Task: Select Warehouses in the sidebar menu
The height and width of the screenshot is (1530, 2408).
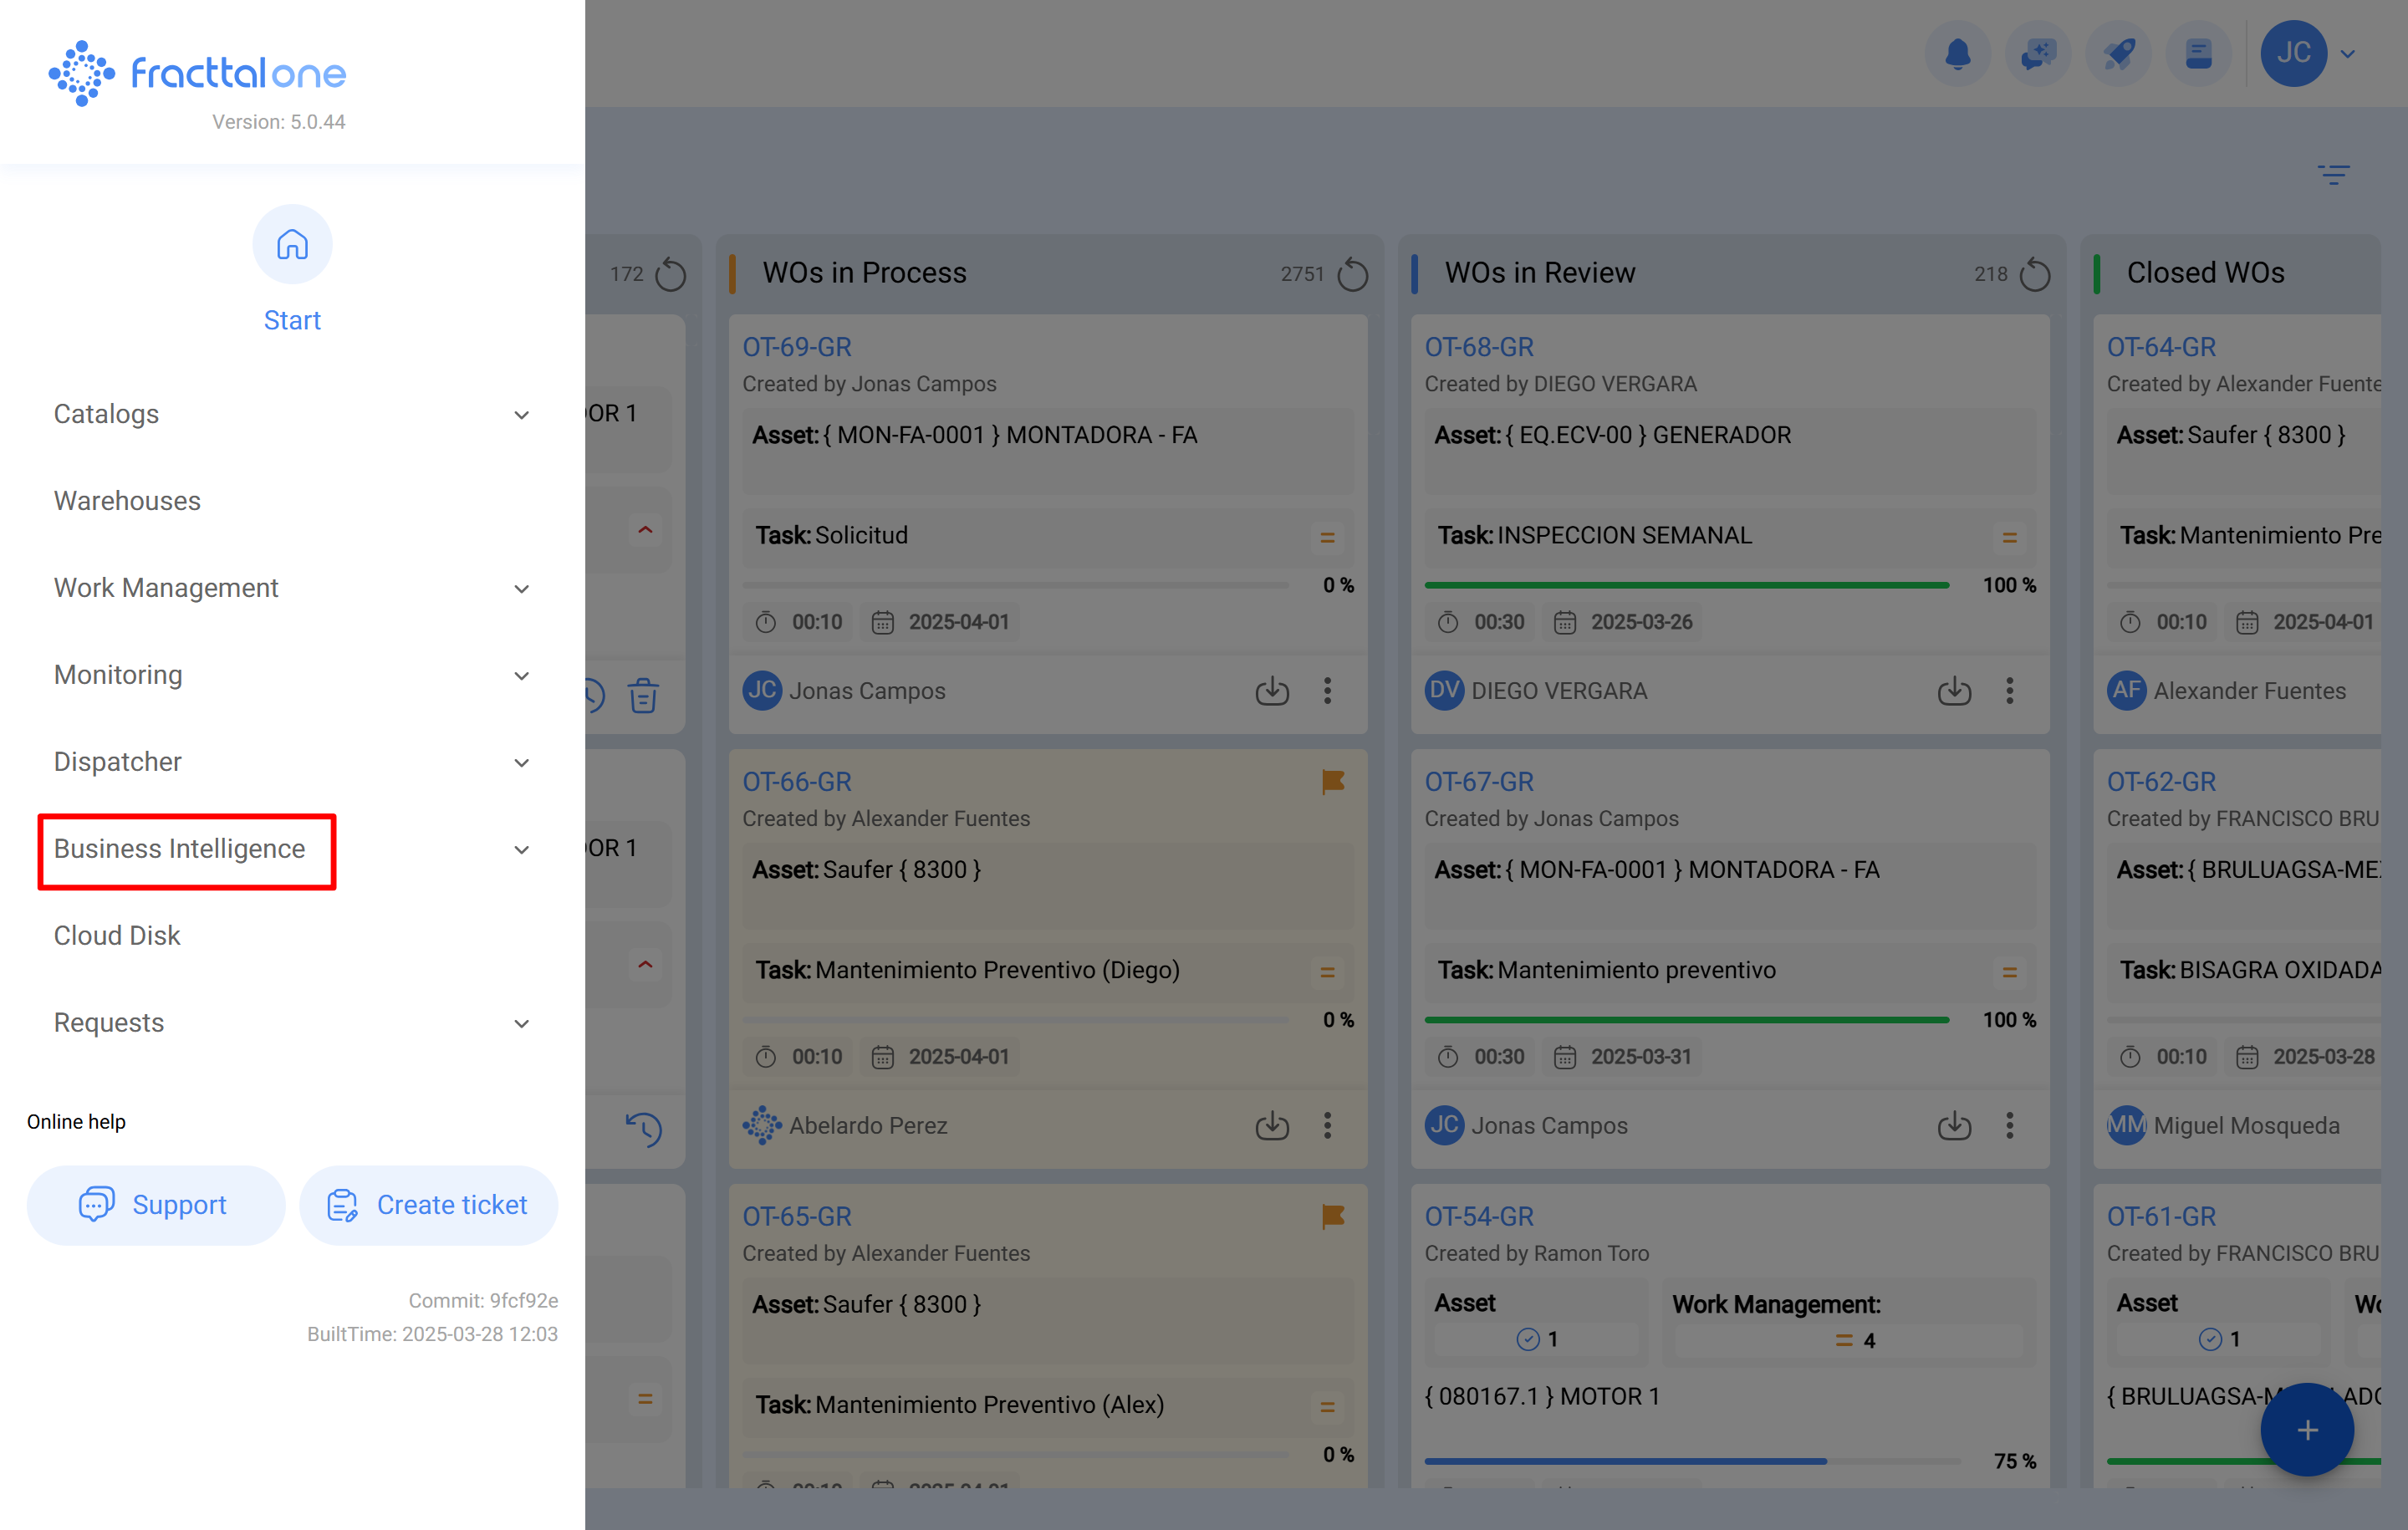Action: tap(127, 501)
